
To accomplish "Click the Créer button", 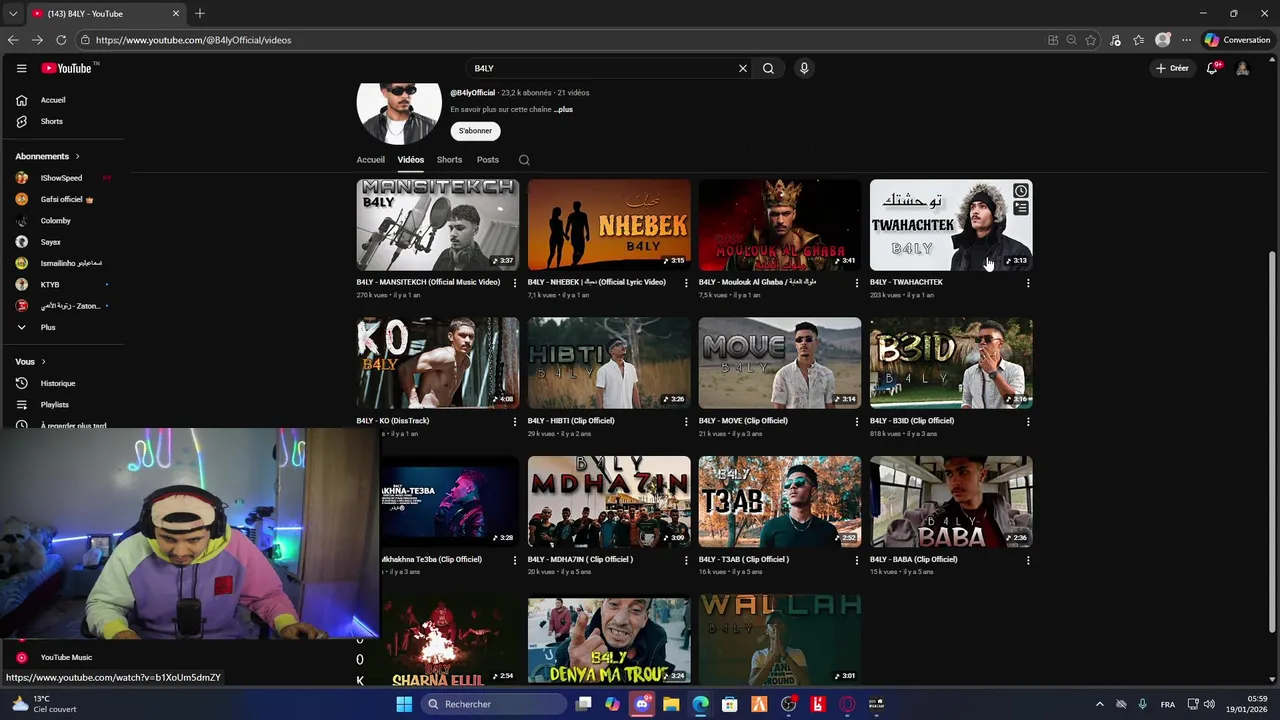I will pos(1172,68).
